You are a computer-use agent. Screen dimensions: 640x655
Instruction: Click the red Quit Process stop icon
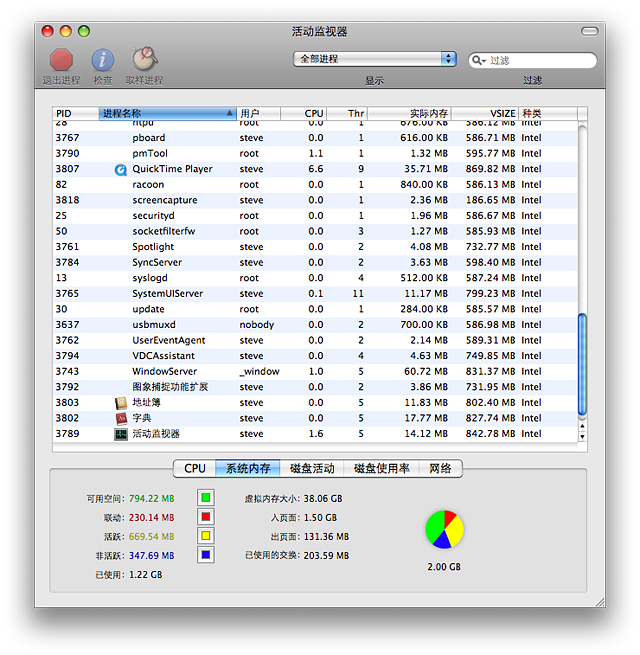pyautogui.click(x=61, y=60)
